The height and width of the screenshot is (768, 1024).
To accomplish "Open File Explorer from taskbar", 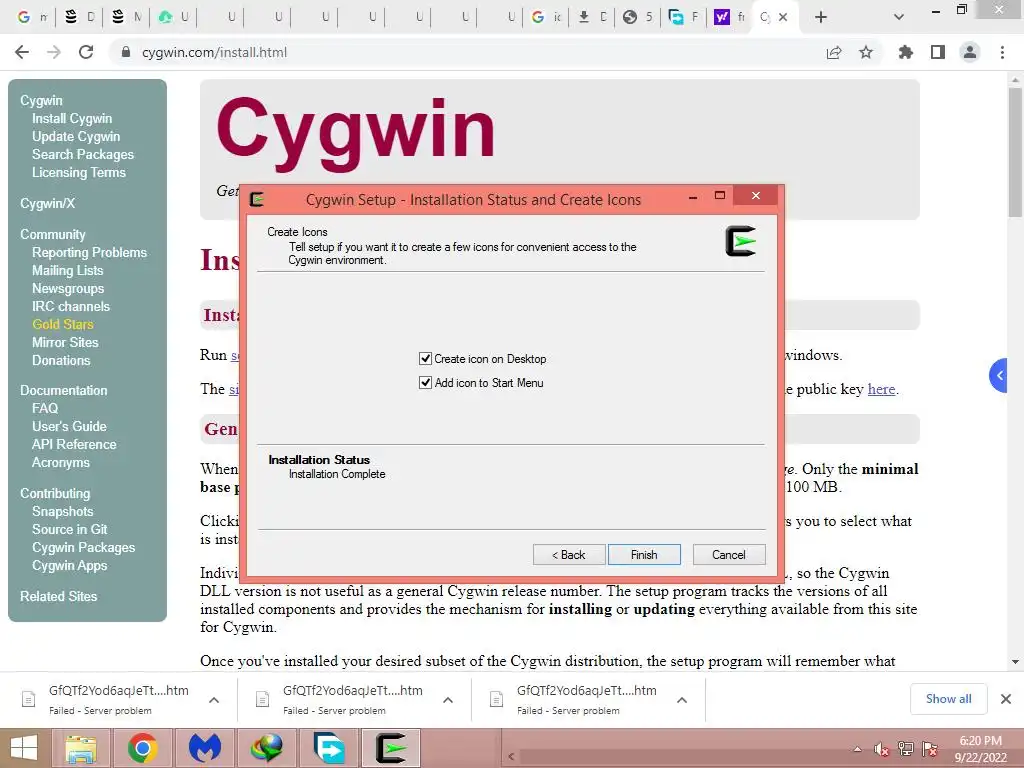I will pos(80,748).
